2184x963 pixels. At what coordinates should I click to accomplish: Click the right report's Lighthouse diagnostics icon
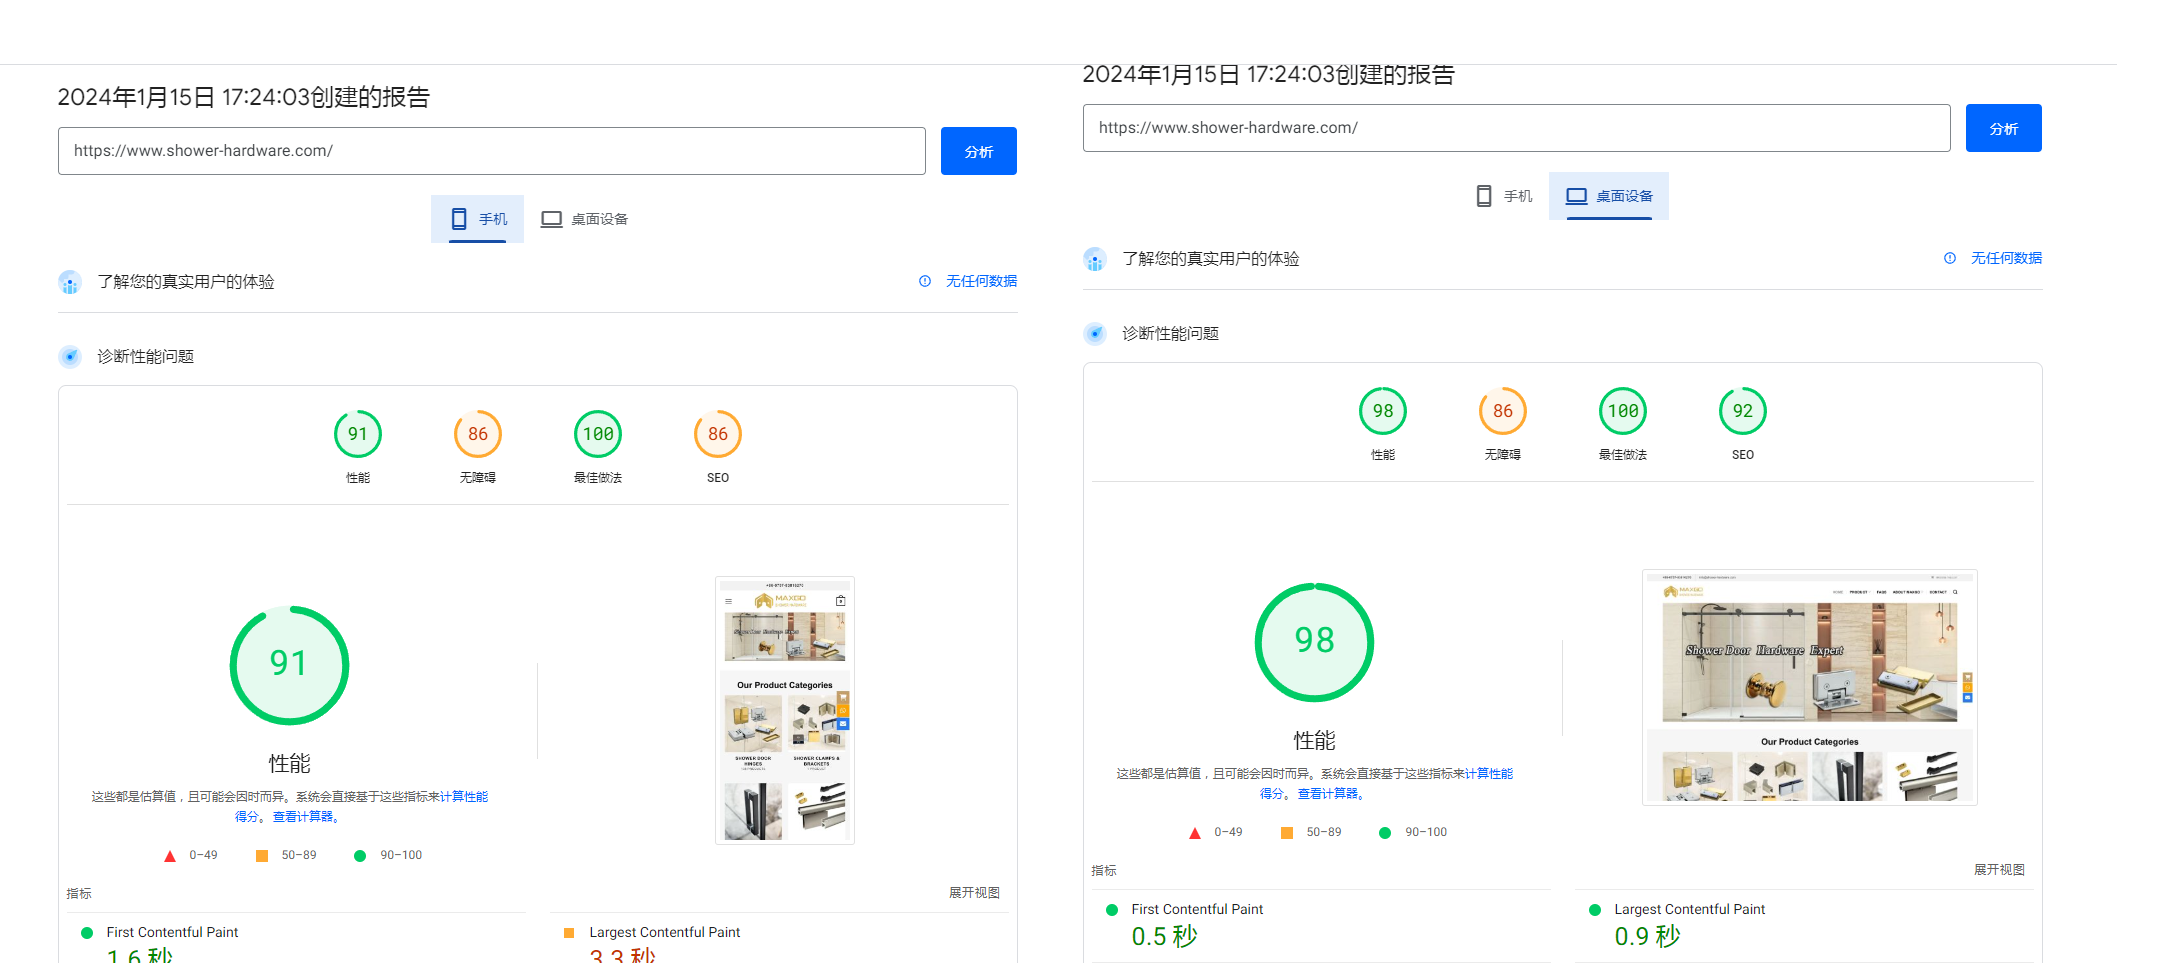pyautogui.click(x=1095, y=333)
